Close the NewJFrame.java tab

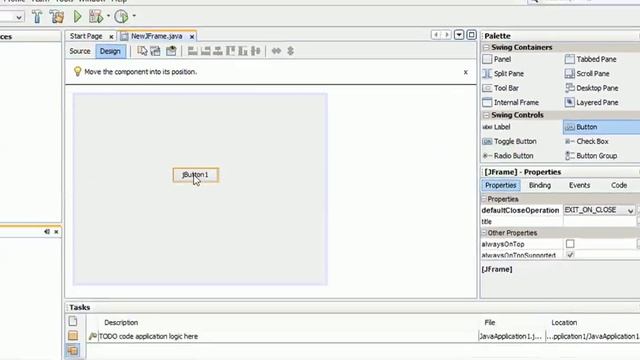pyautogui.click(x=192, y=37)
